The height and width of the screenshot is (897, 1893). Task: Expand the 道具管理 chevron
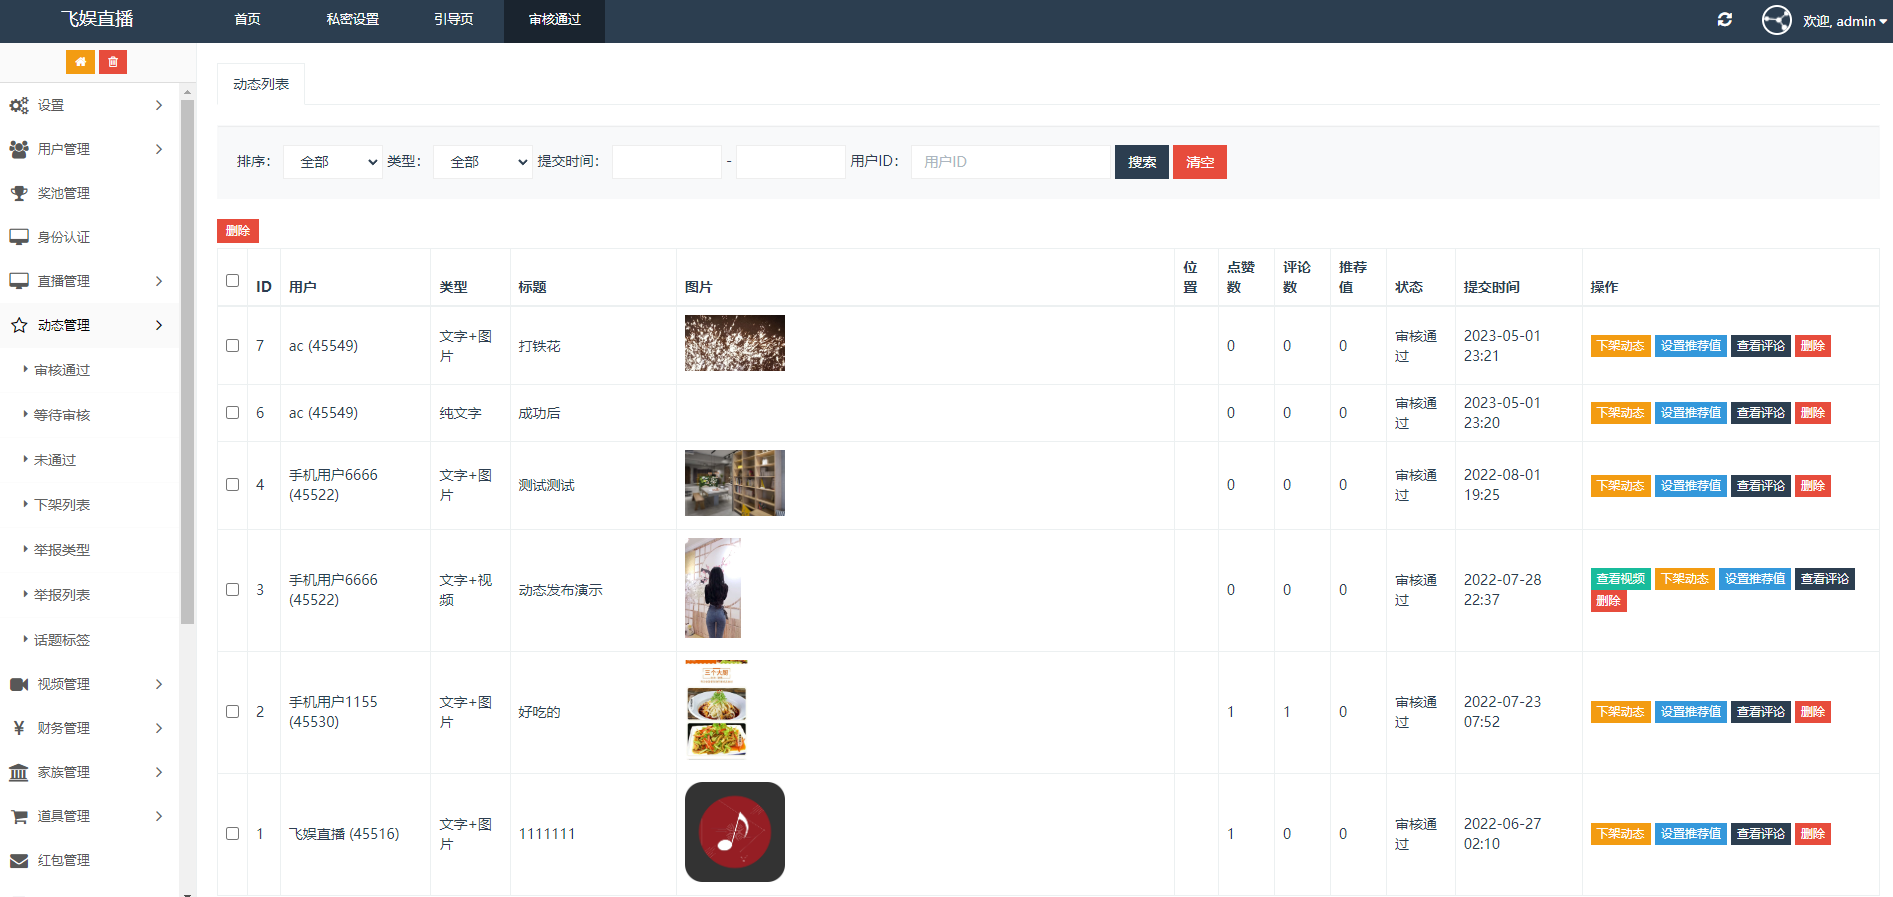pos(159,816)
